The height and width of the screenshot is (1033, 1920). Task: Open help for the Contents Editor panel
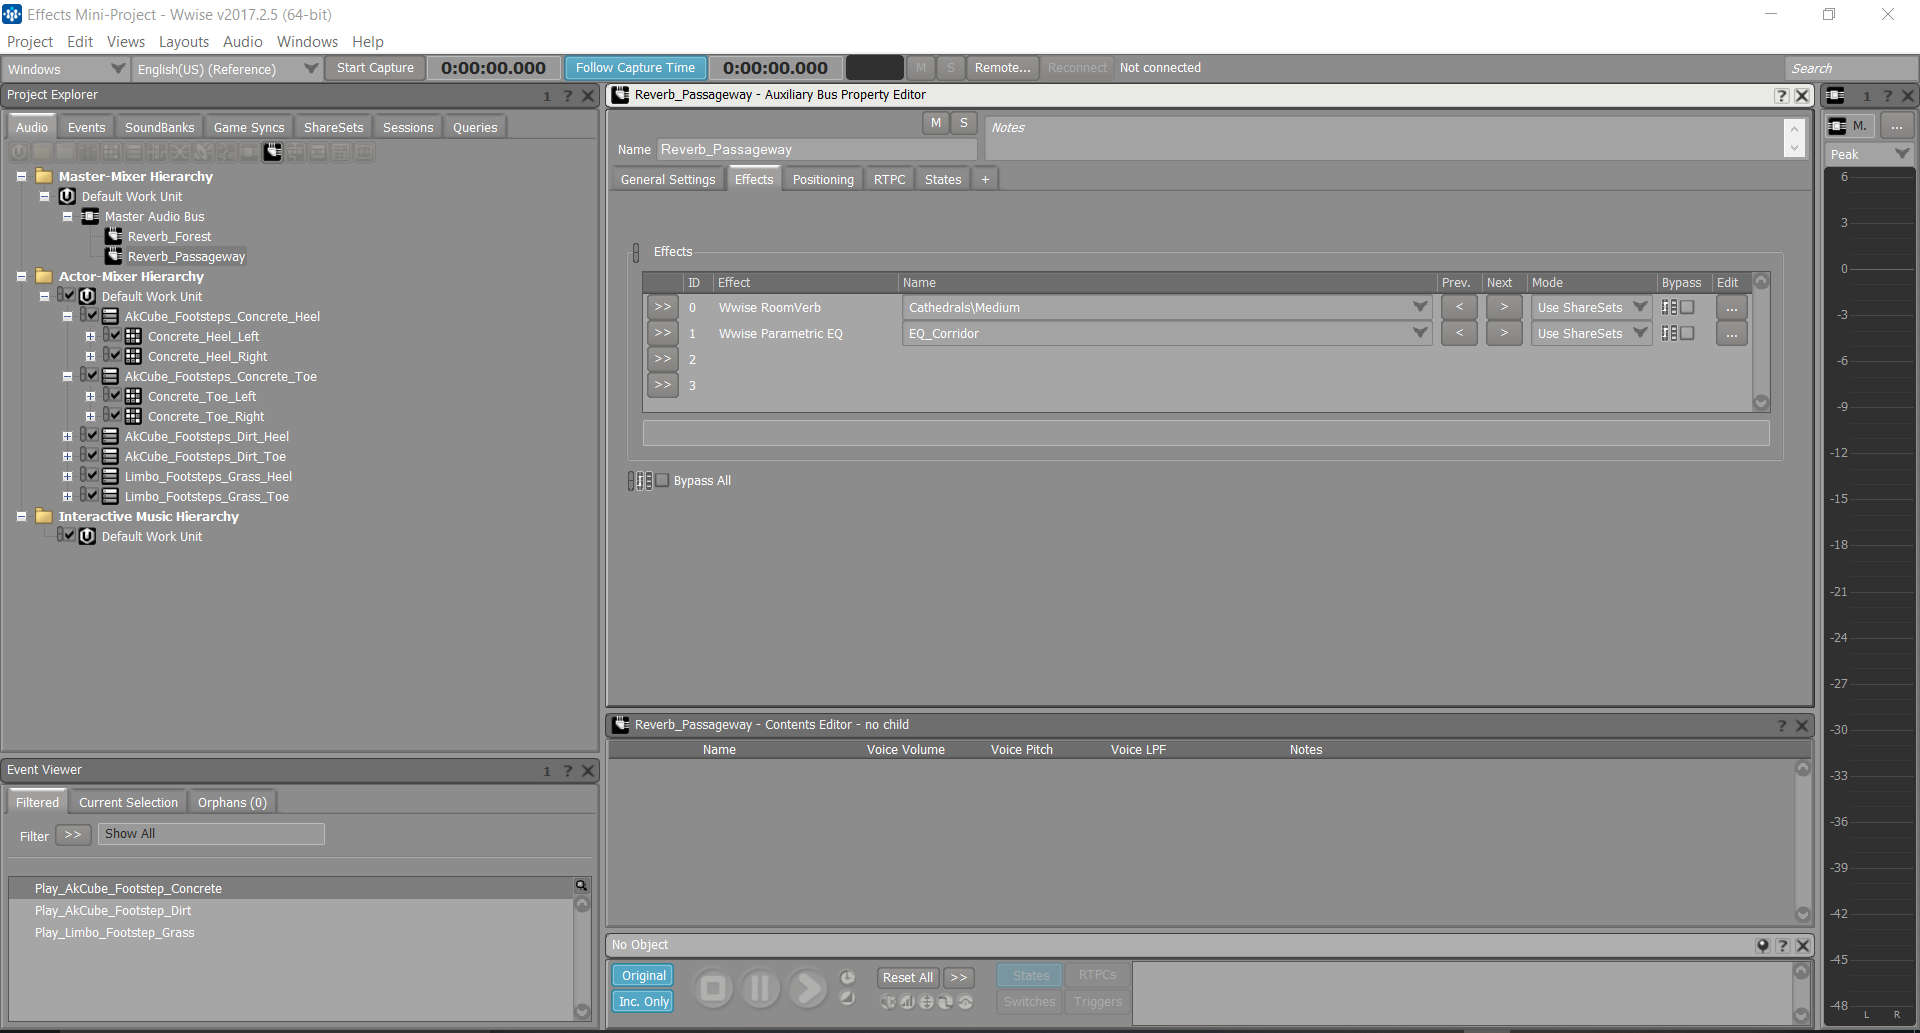pos(1782,725)
